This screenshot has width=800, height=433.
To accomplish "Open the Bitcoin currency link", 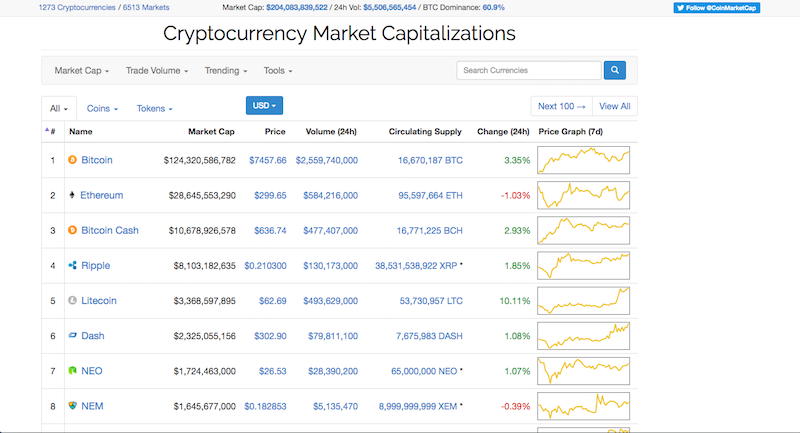I will 97,160.
